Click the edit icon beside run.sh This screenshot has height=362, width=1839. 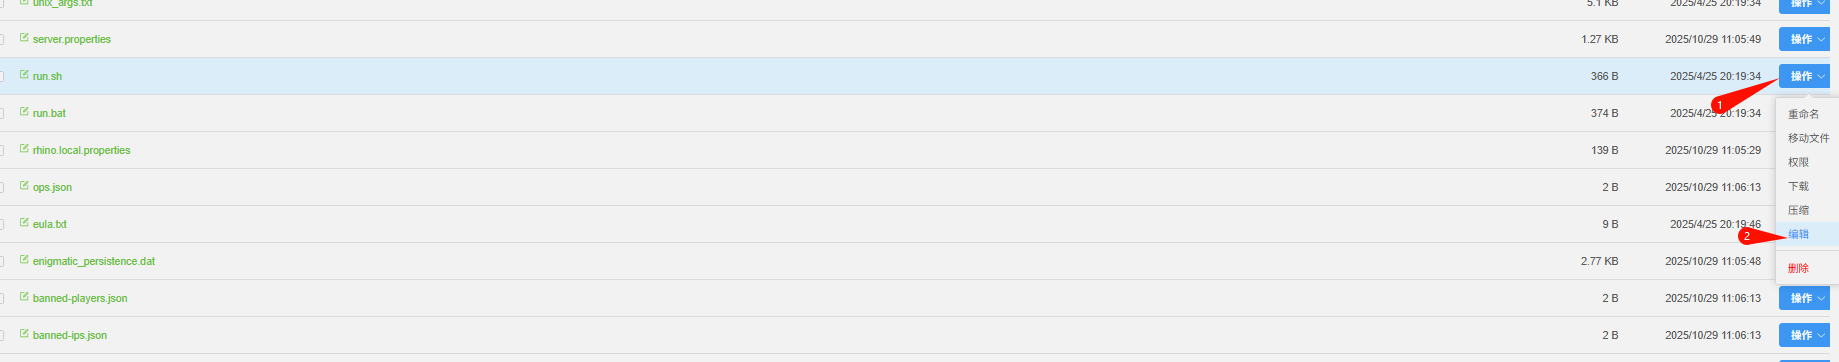tap(24, 75)
